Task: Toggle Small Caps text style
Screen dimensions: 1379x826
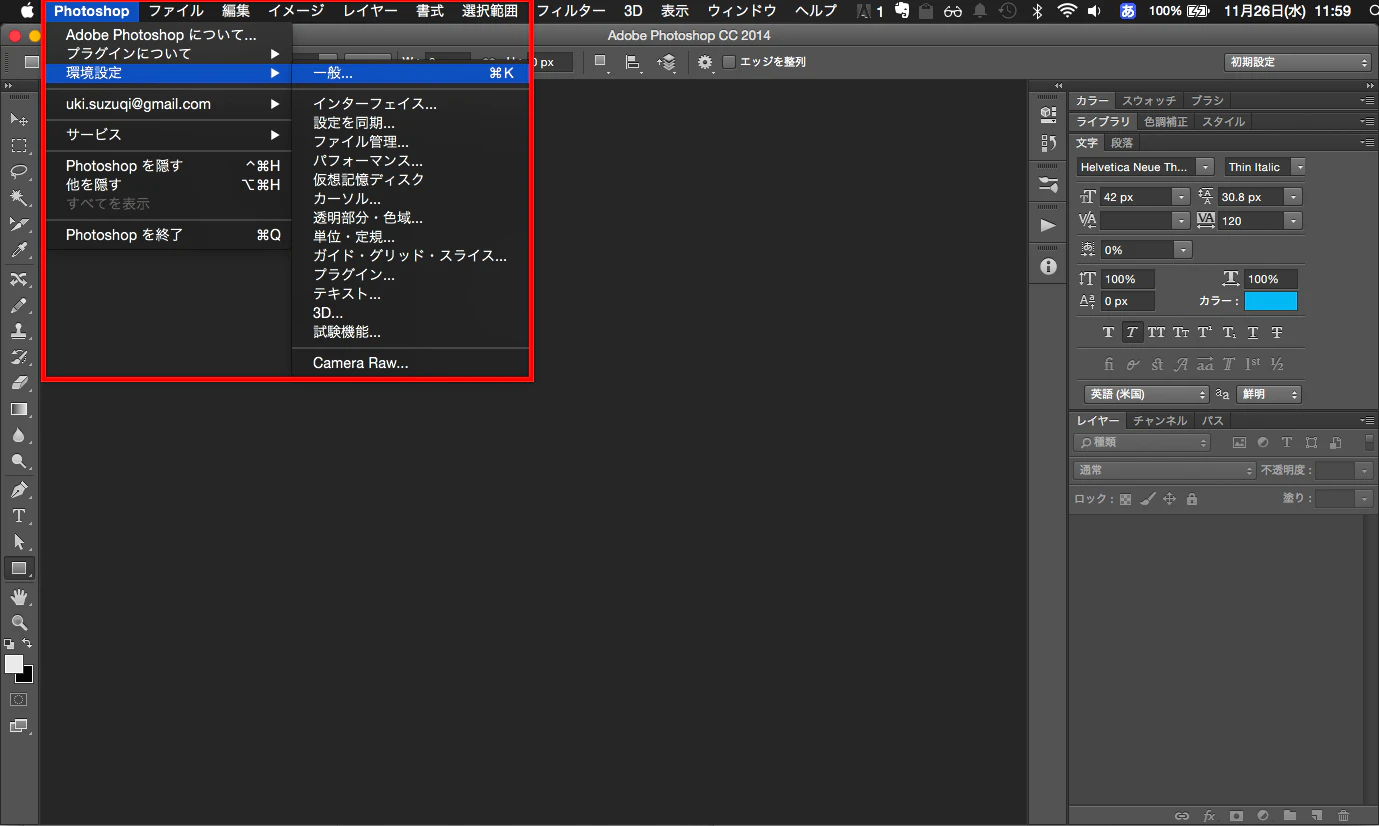Action: [x=1181, y=333]
